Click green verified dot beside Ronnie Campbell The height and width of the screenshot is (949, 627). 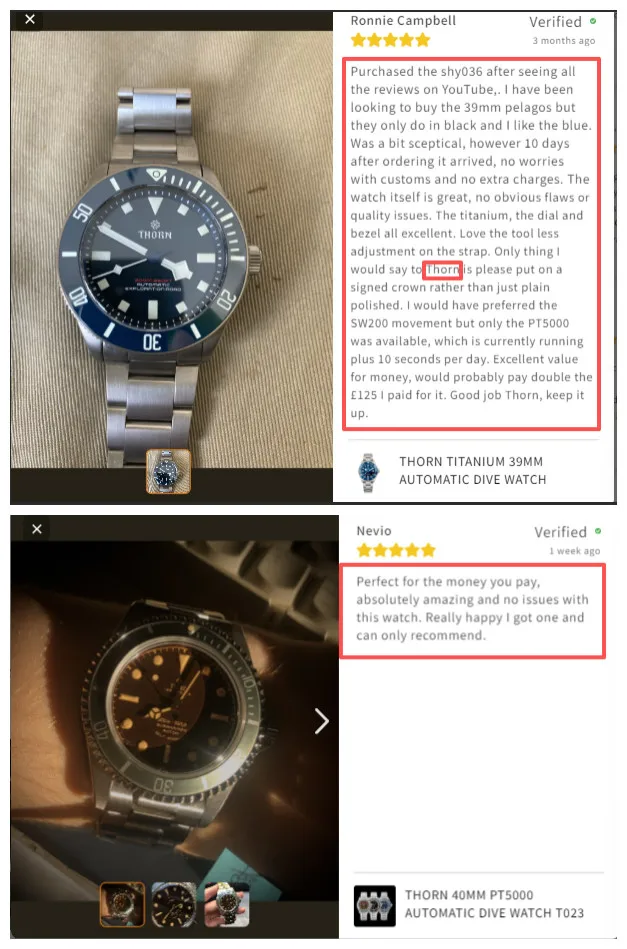[593, 21]
